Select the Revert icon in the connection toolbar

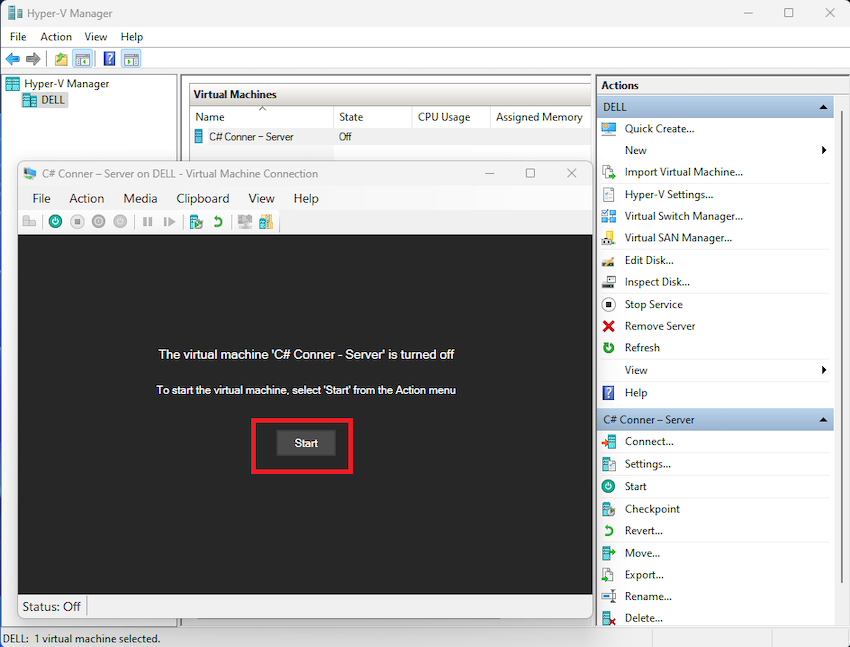pyautogui.click(x=218, y=221)
